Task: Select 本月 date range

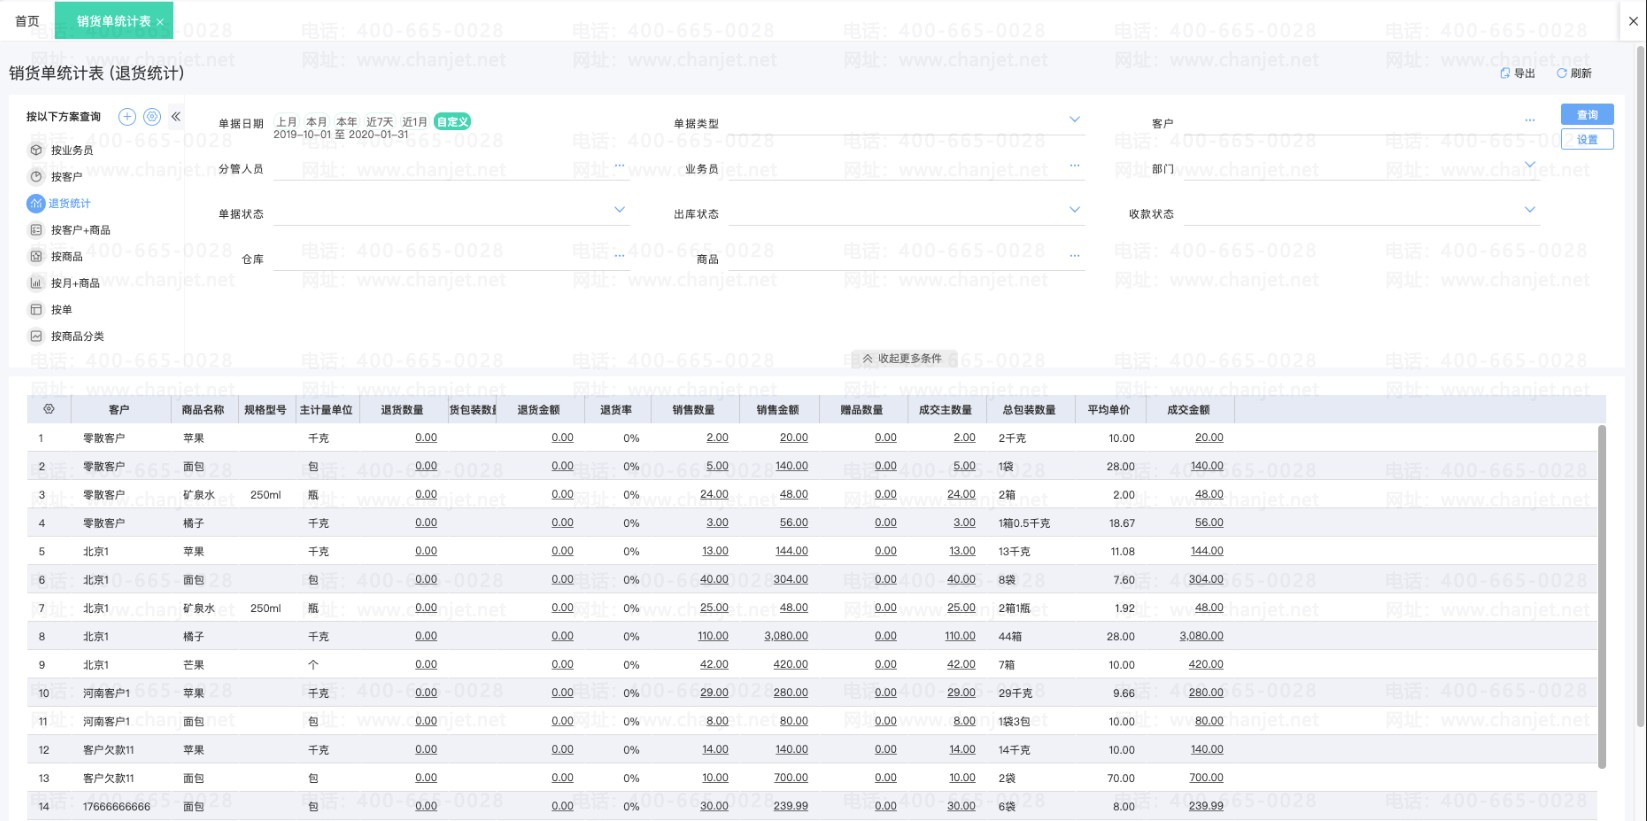Action: [x=317, y=122]
